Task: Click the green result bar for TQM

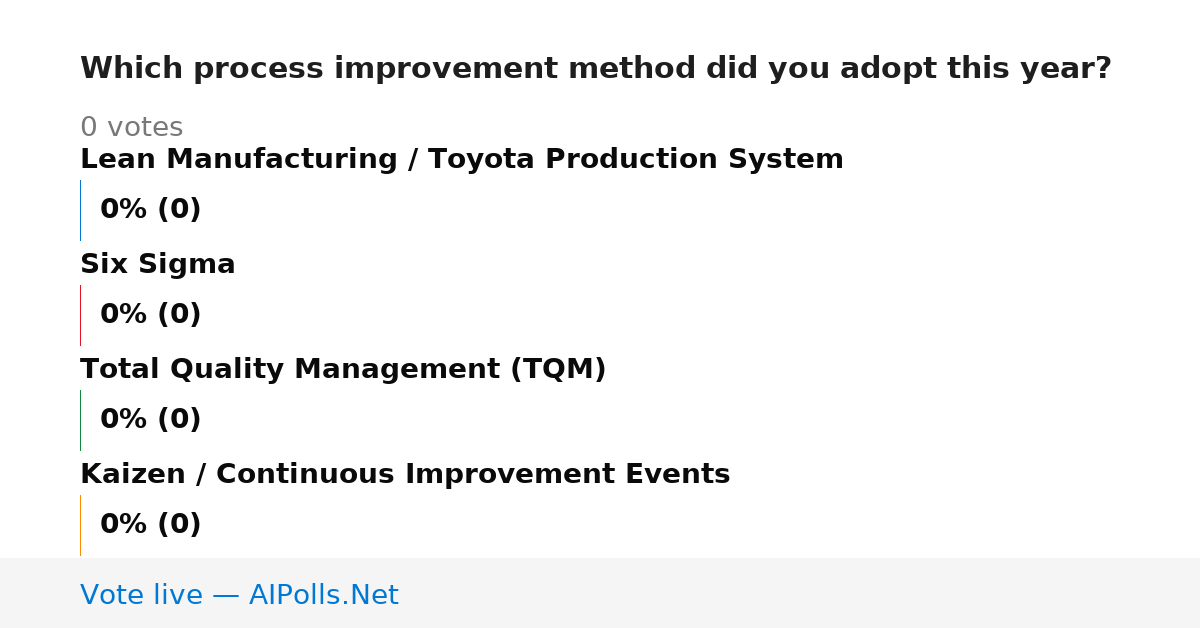Action: (x=80, y=420)
